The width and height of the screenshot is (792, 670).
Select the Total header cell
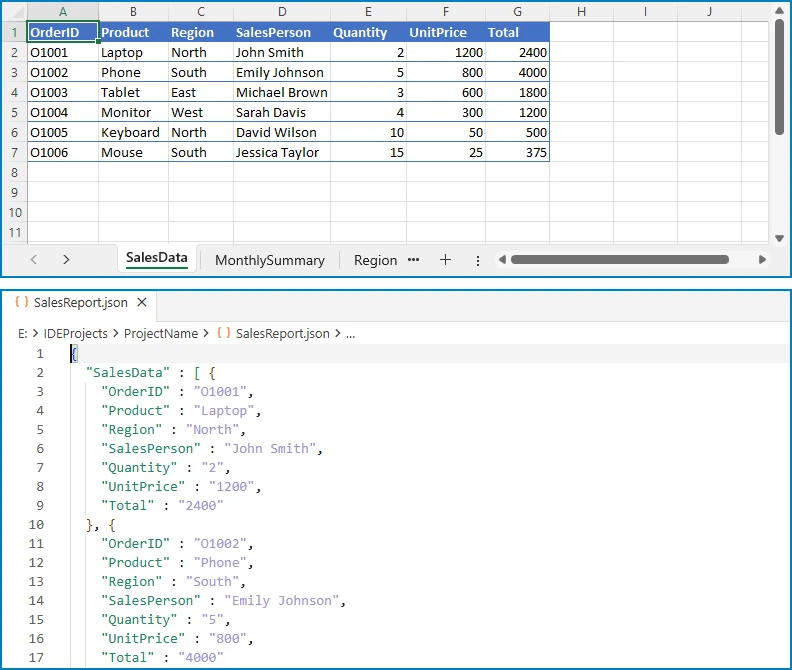pyautogui.click(x=517, y=32)
